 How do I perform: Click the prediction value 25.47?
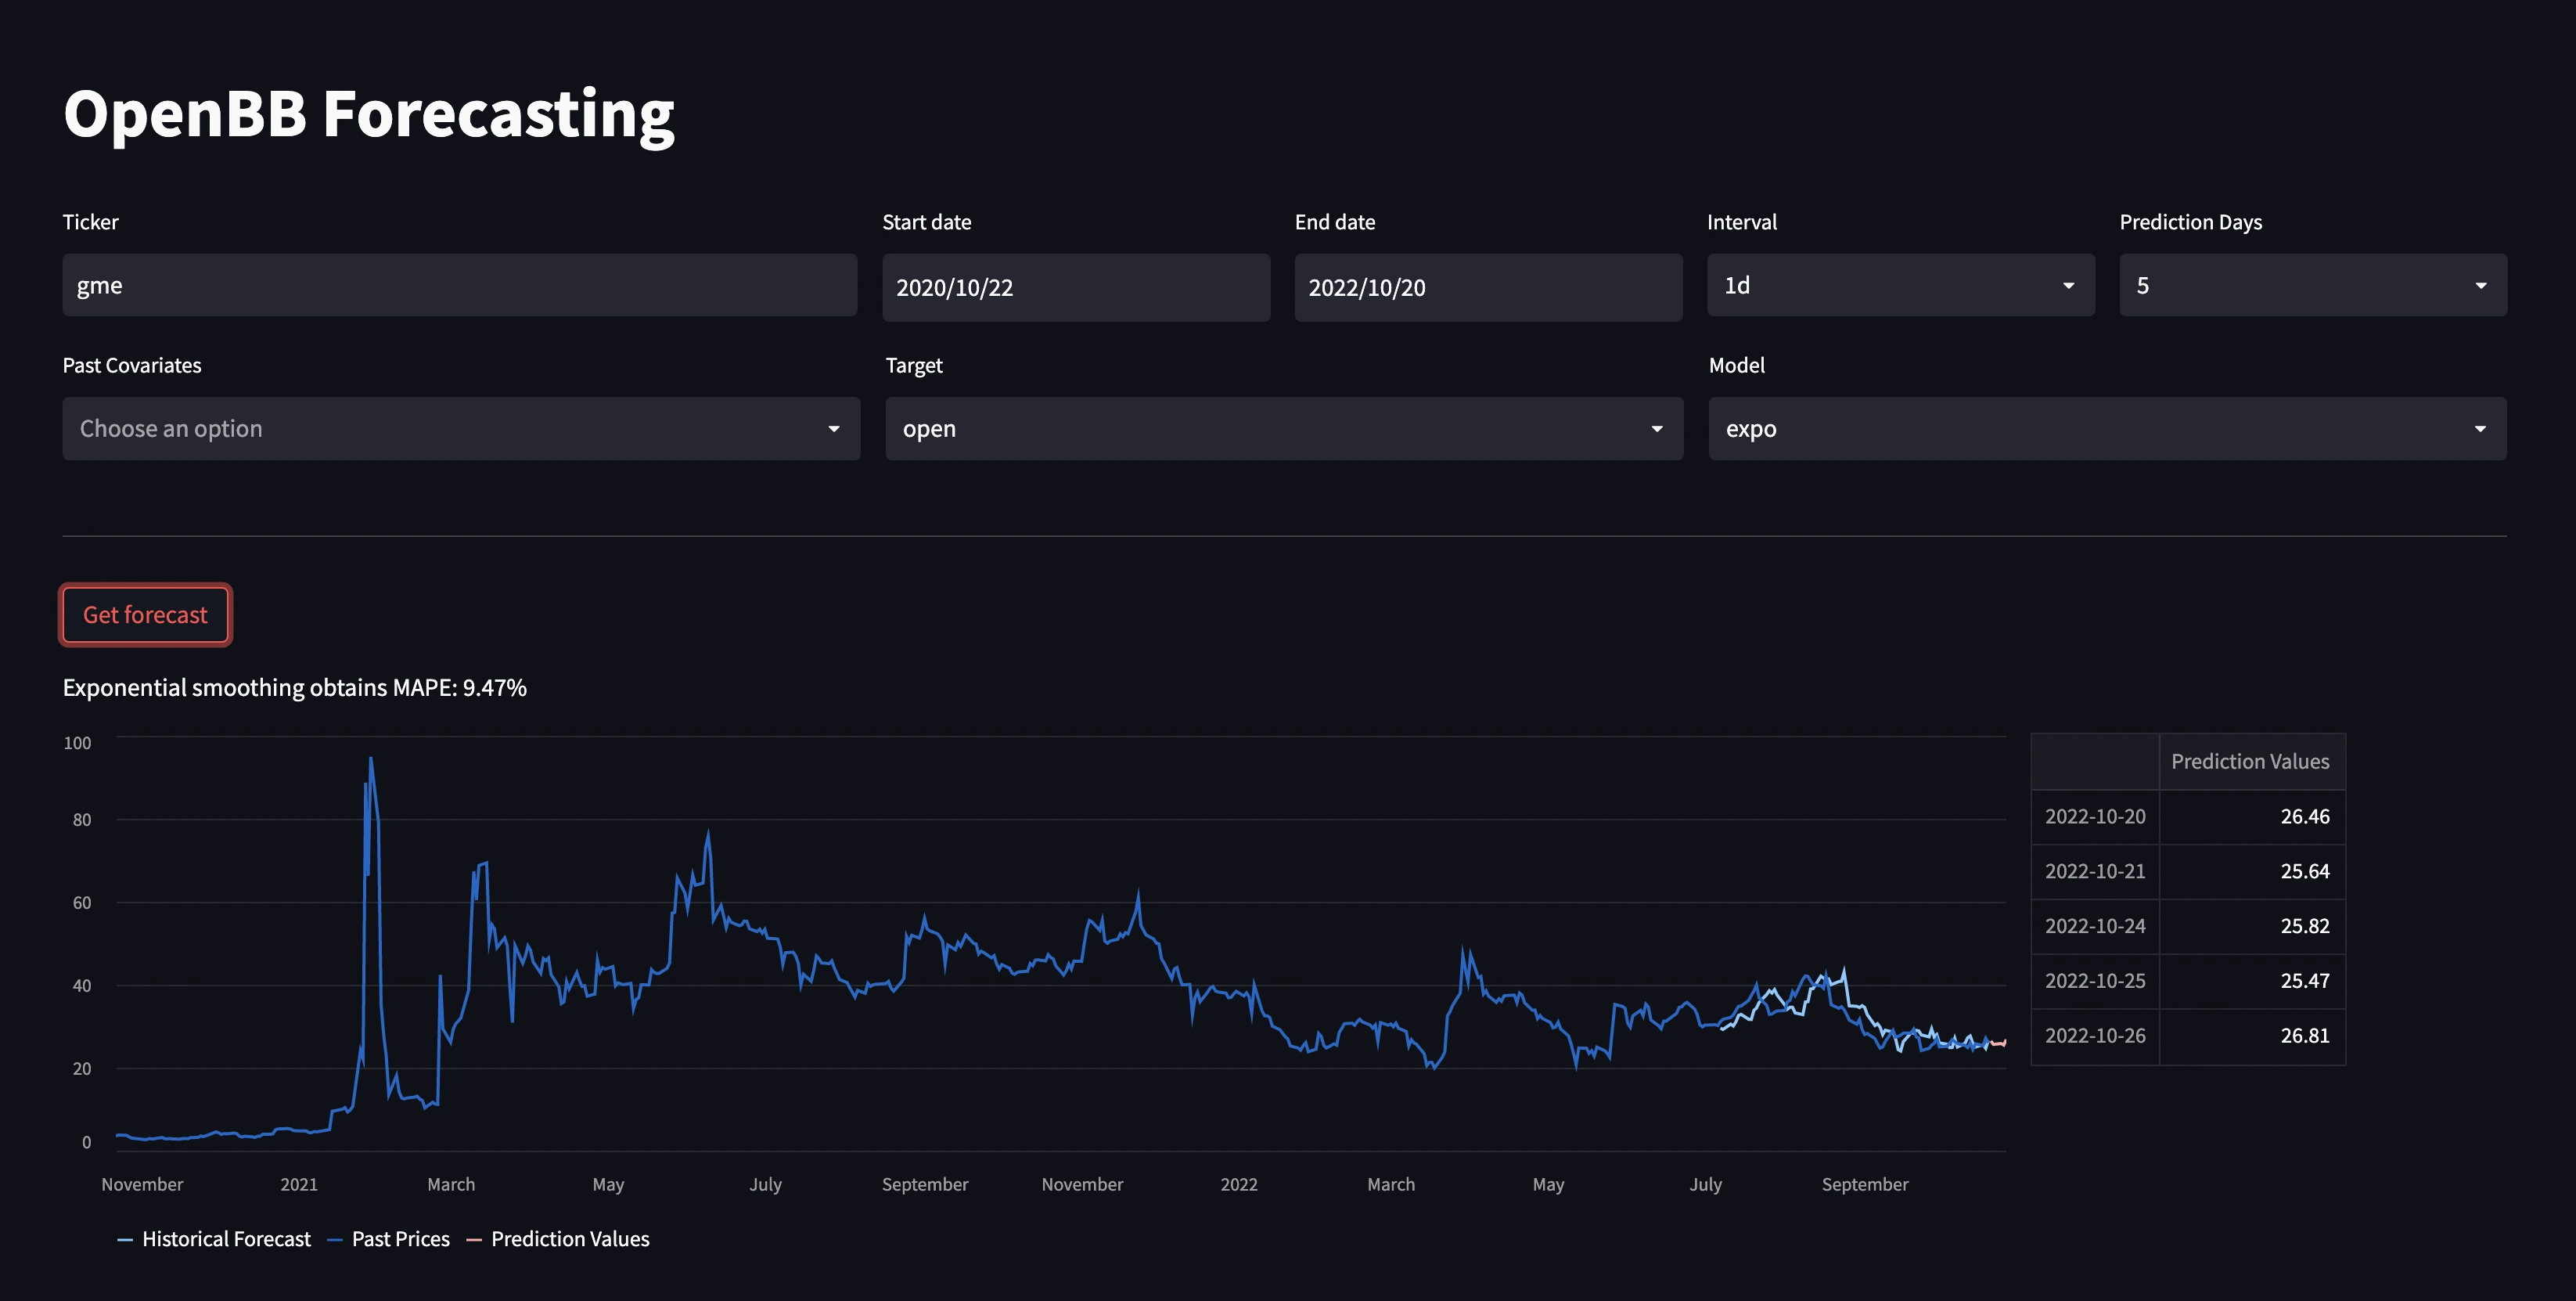pyautogui.click(x=2305, y=981)
